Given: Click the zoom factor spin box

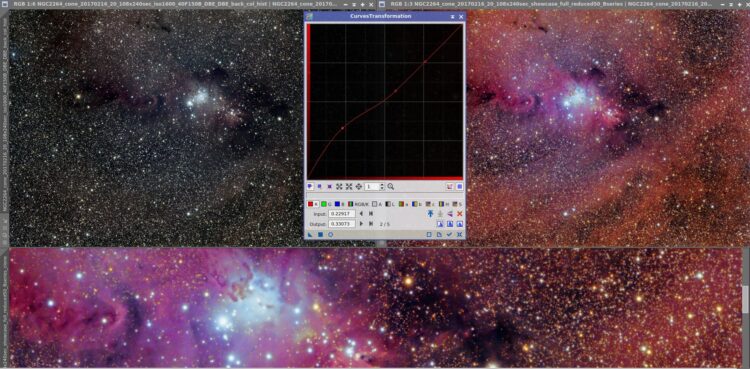Looking at the screenshot, I should pos(374,187).
